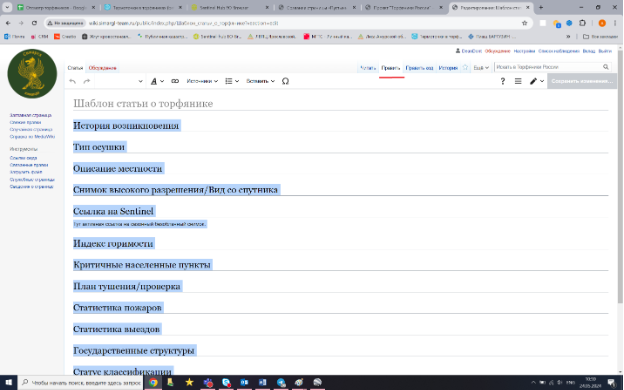Expand the Вставить insert menu

(260, 81)
